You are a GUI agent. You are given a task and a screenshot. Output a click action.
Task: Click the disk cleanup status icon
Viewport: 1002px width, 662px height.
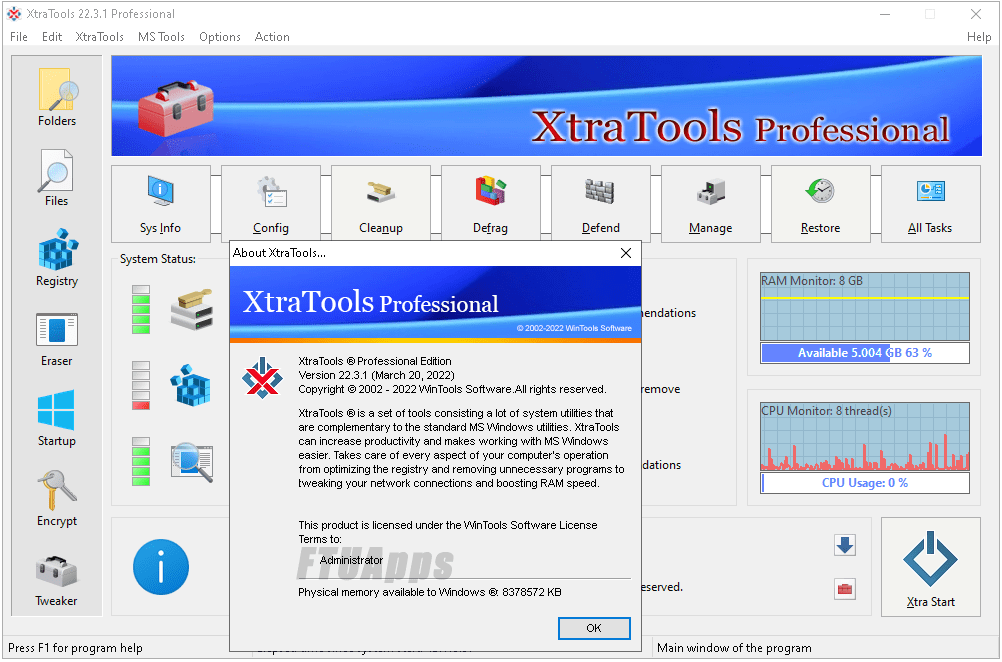(192, 310)
